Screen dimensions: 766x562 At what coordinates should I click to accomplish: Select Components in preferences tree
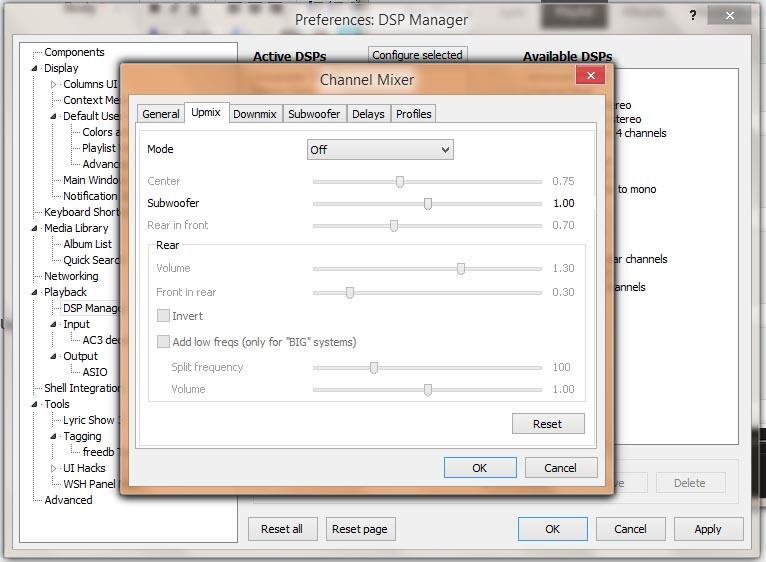pos(74,52)
